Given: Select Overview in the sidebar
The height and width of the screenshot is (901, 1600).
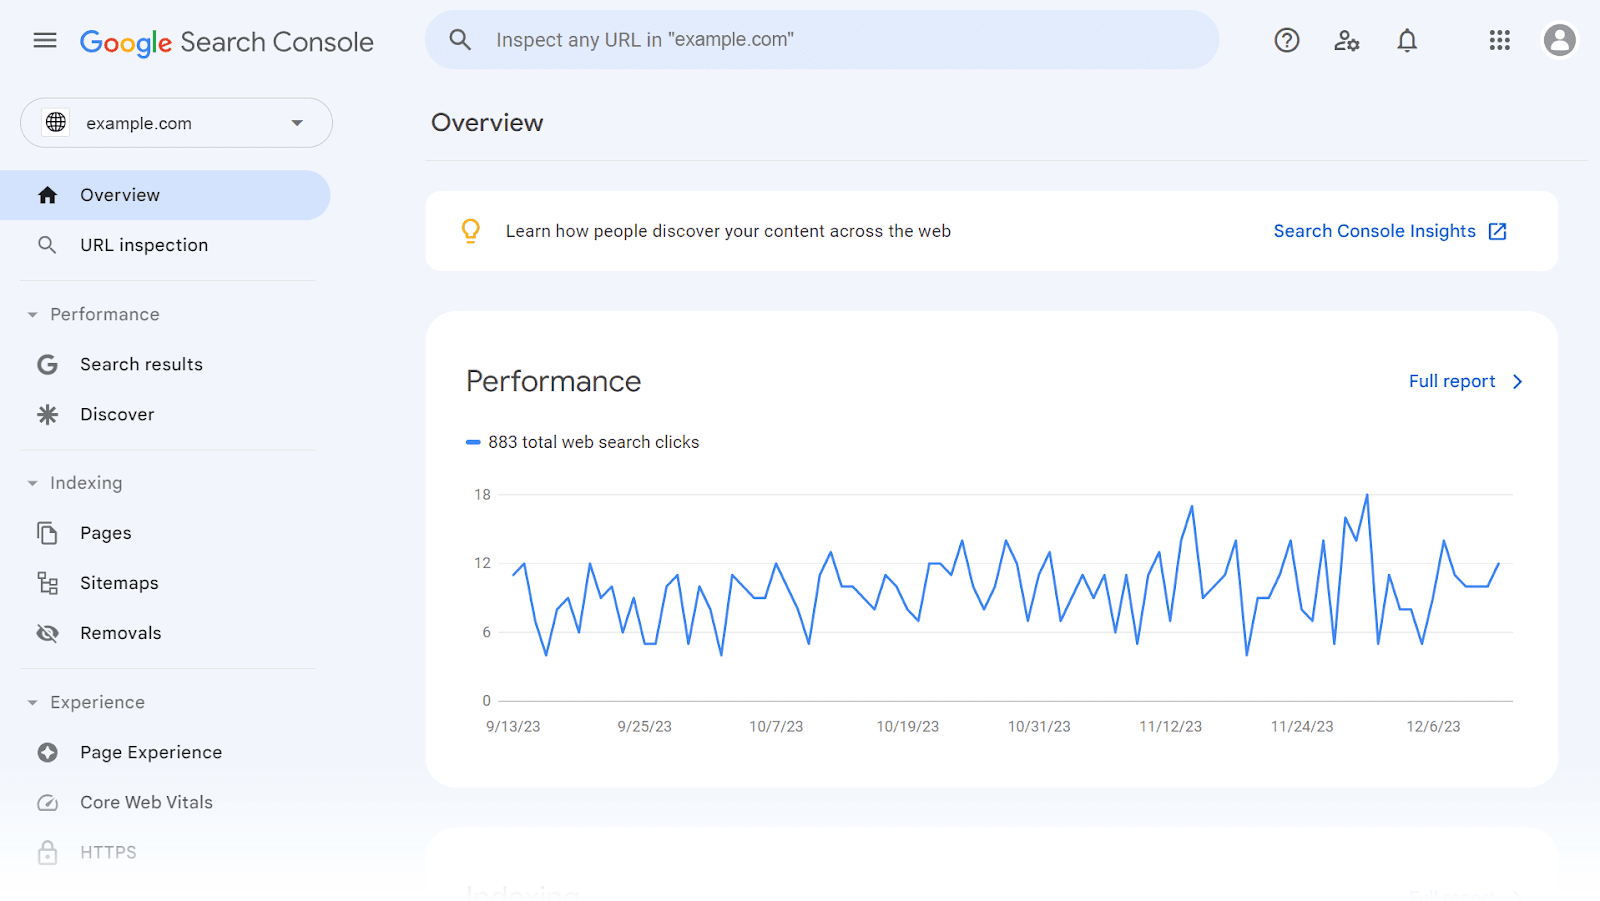Looking at the screenshot, I should [x=119, y=194].
